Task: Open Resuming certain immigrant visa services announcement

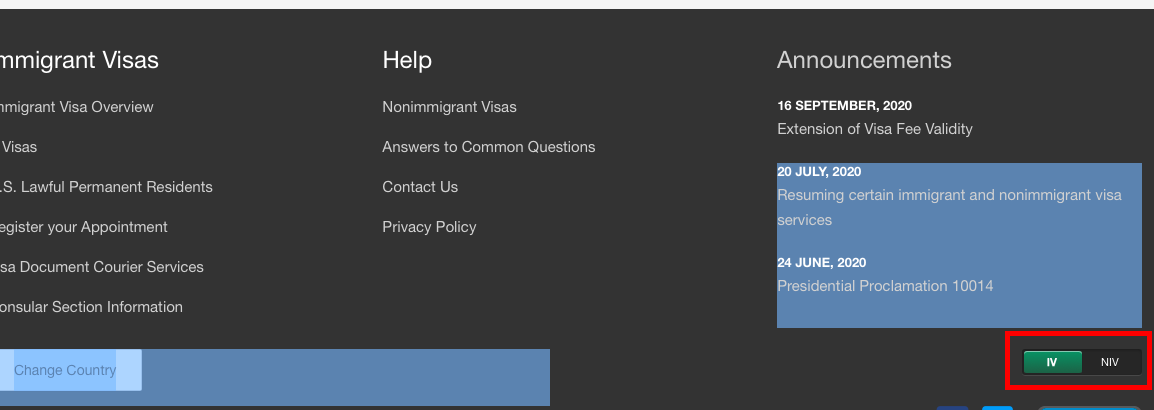Action: 949,208
